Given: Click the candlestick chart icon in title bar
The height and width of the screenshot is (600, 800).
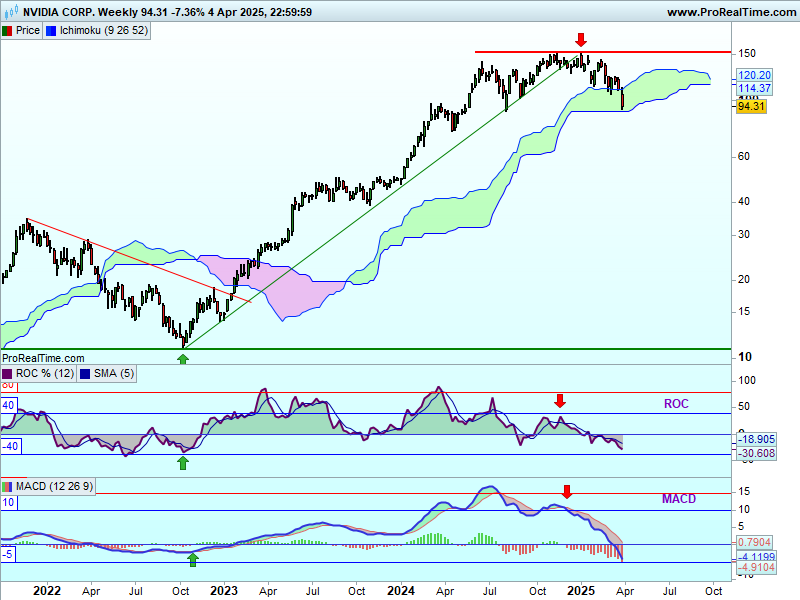Looking at the screenshot, I should (x=11, y=11).
